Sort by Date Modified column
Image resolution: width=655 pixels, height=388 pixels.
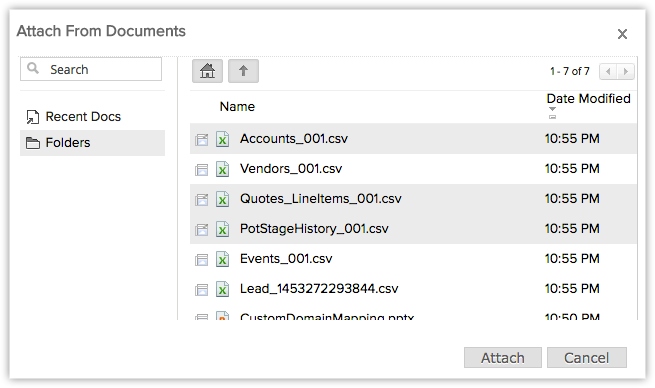click(588, 99)
